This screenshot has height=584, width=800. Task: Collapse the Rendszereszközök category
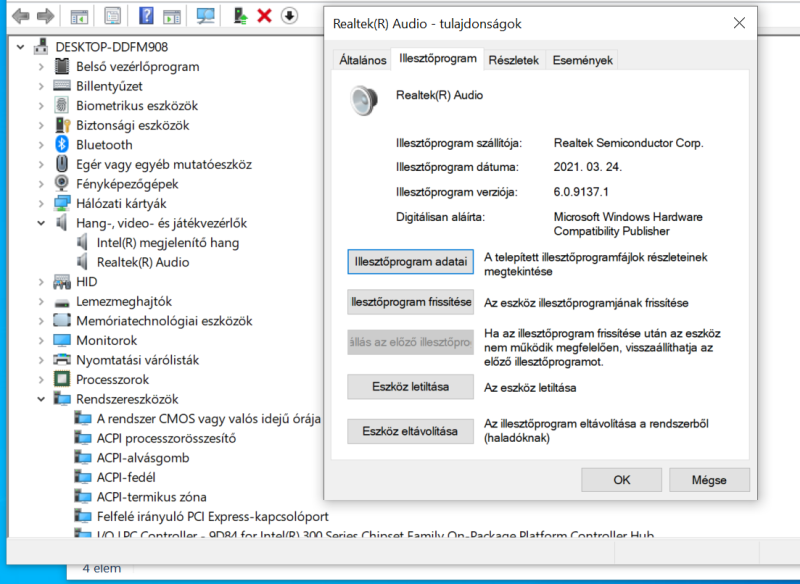(x=41, y=399)
